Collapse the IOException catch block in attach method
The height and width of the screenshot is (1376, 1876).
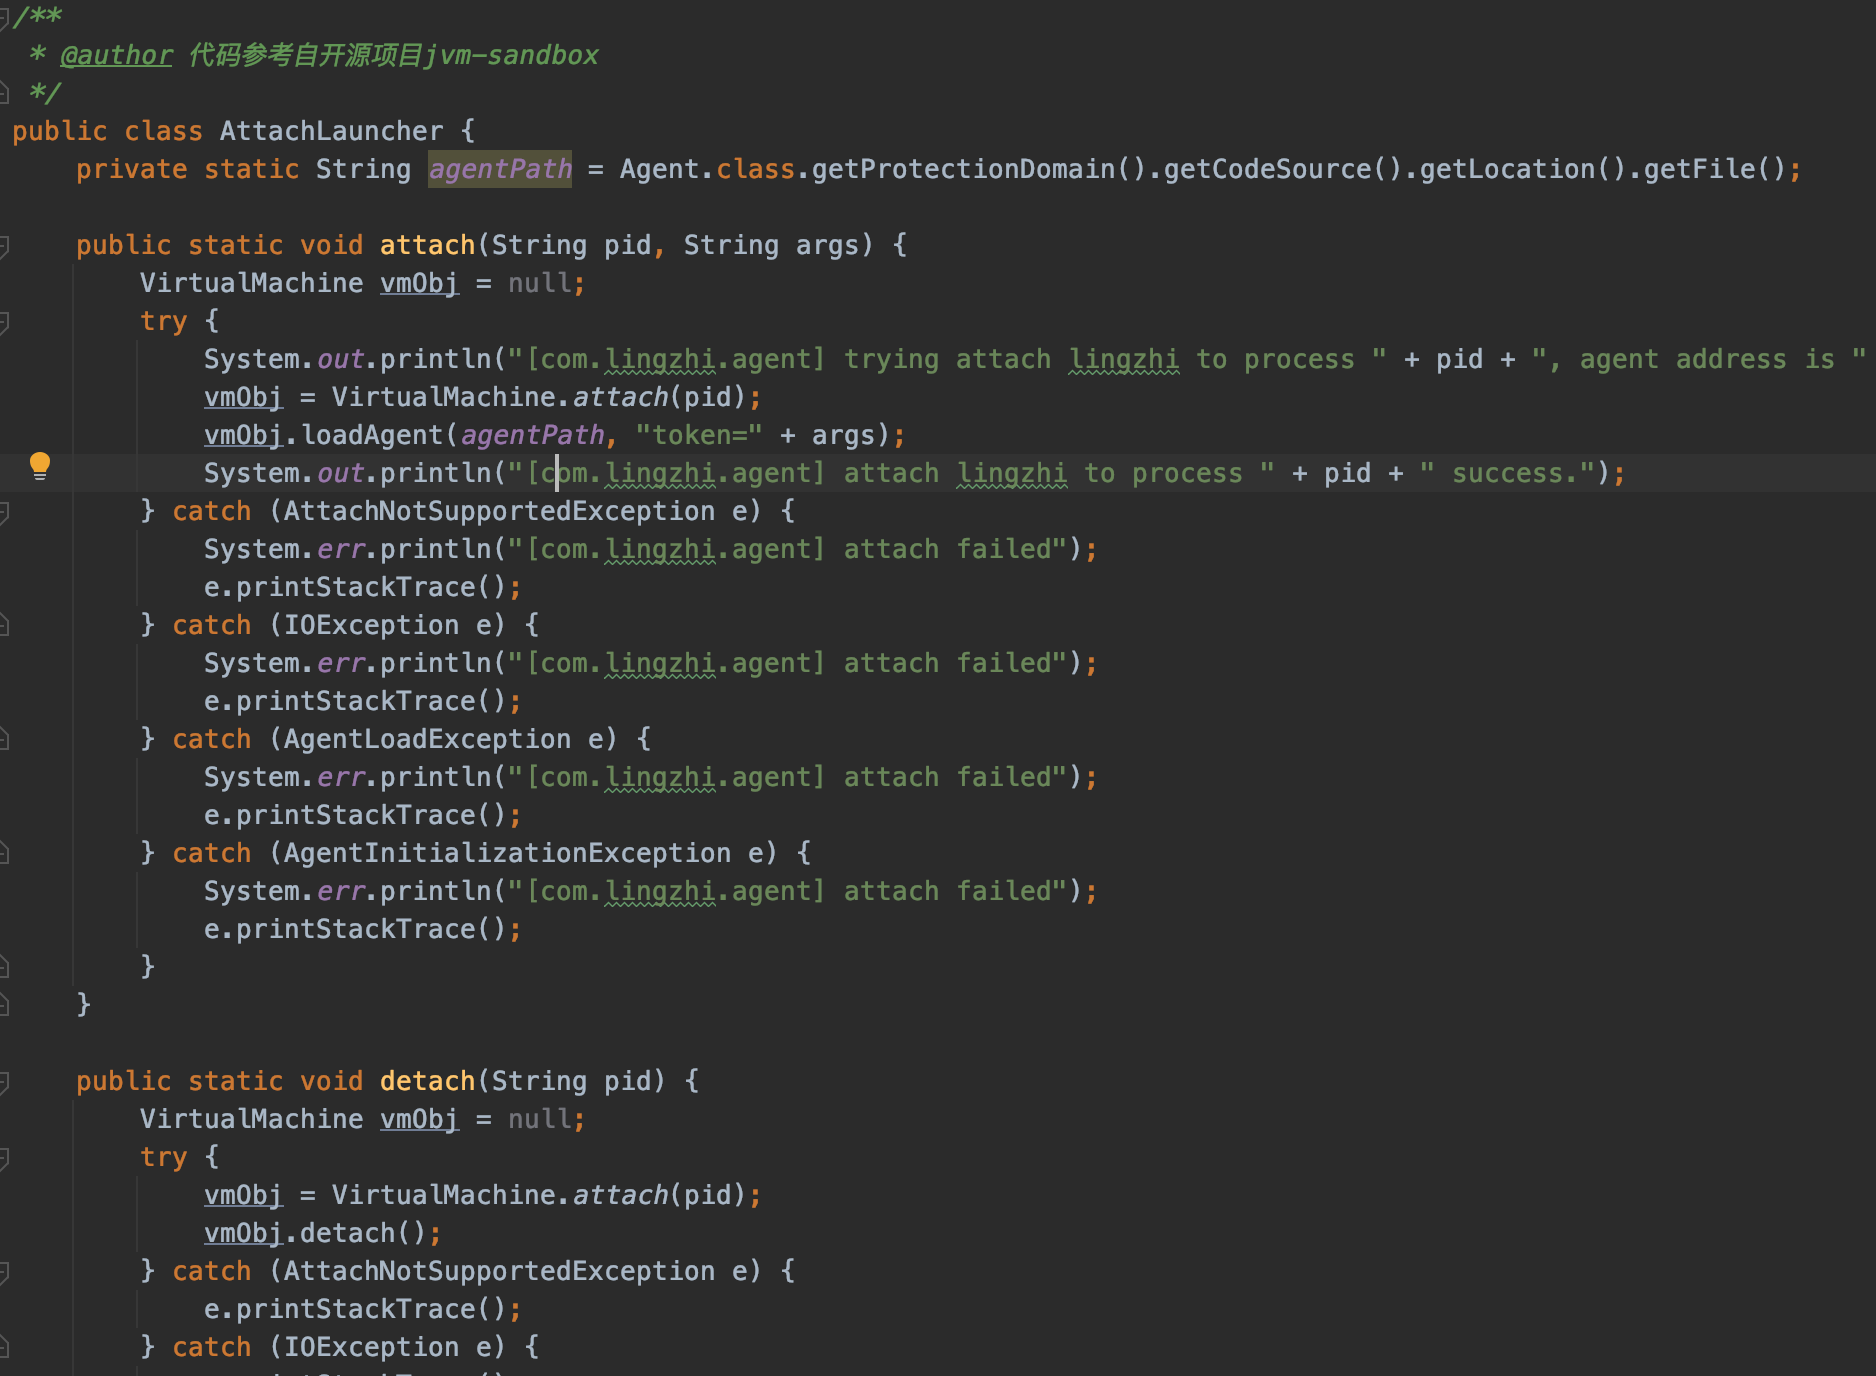[4, 626]
